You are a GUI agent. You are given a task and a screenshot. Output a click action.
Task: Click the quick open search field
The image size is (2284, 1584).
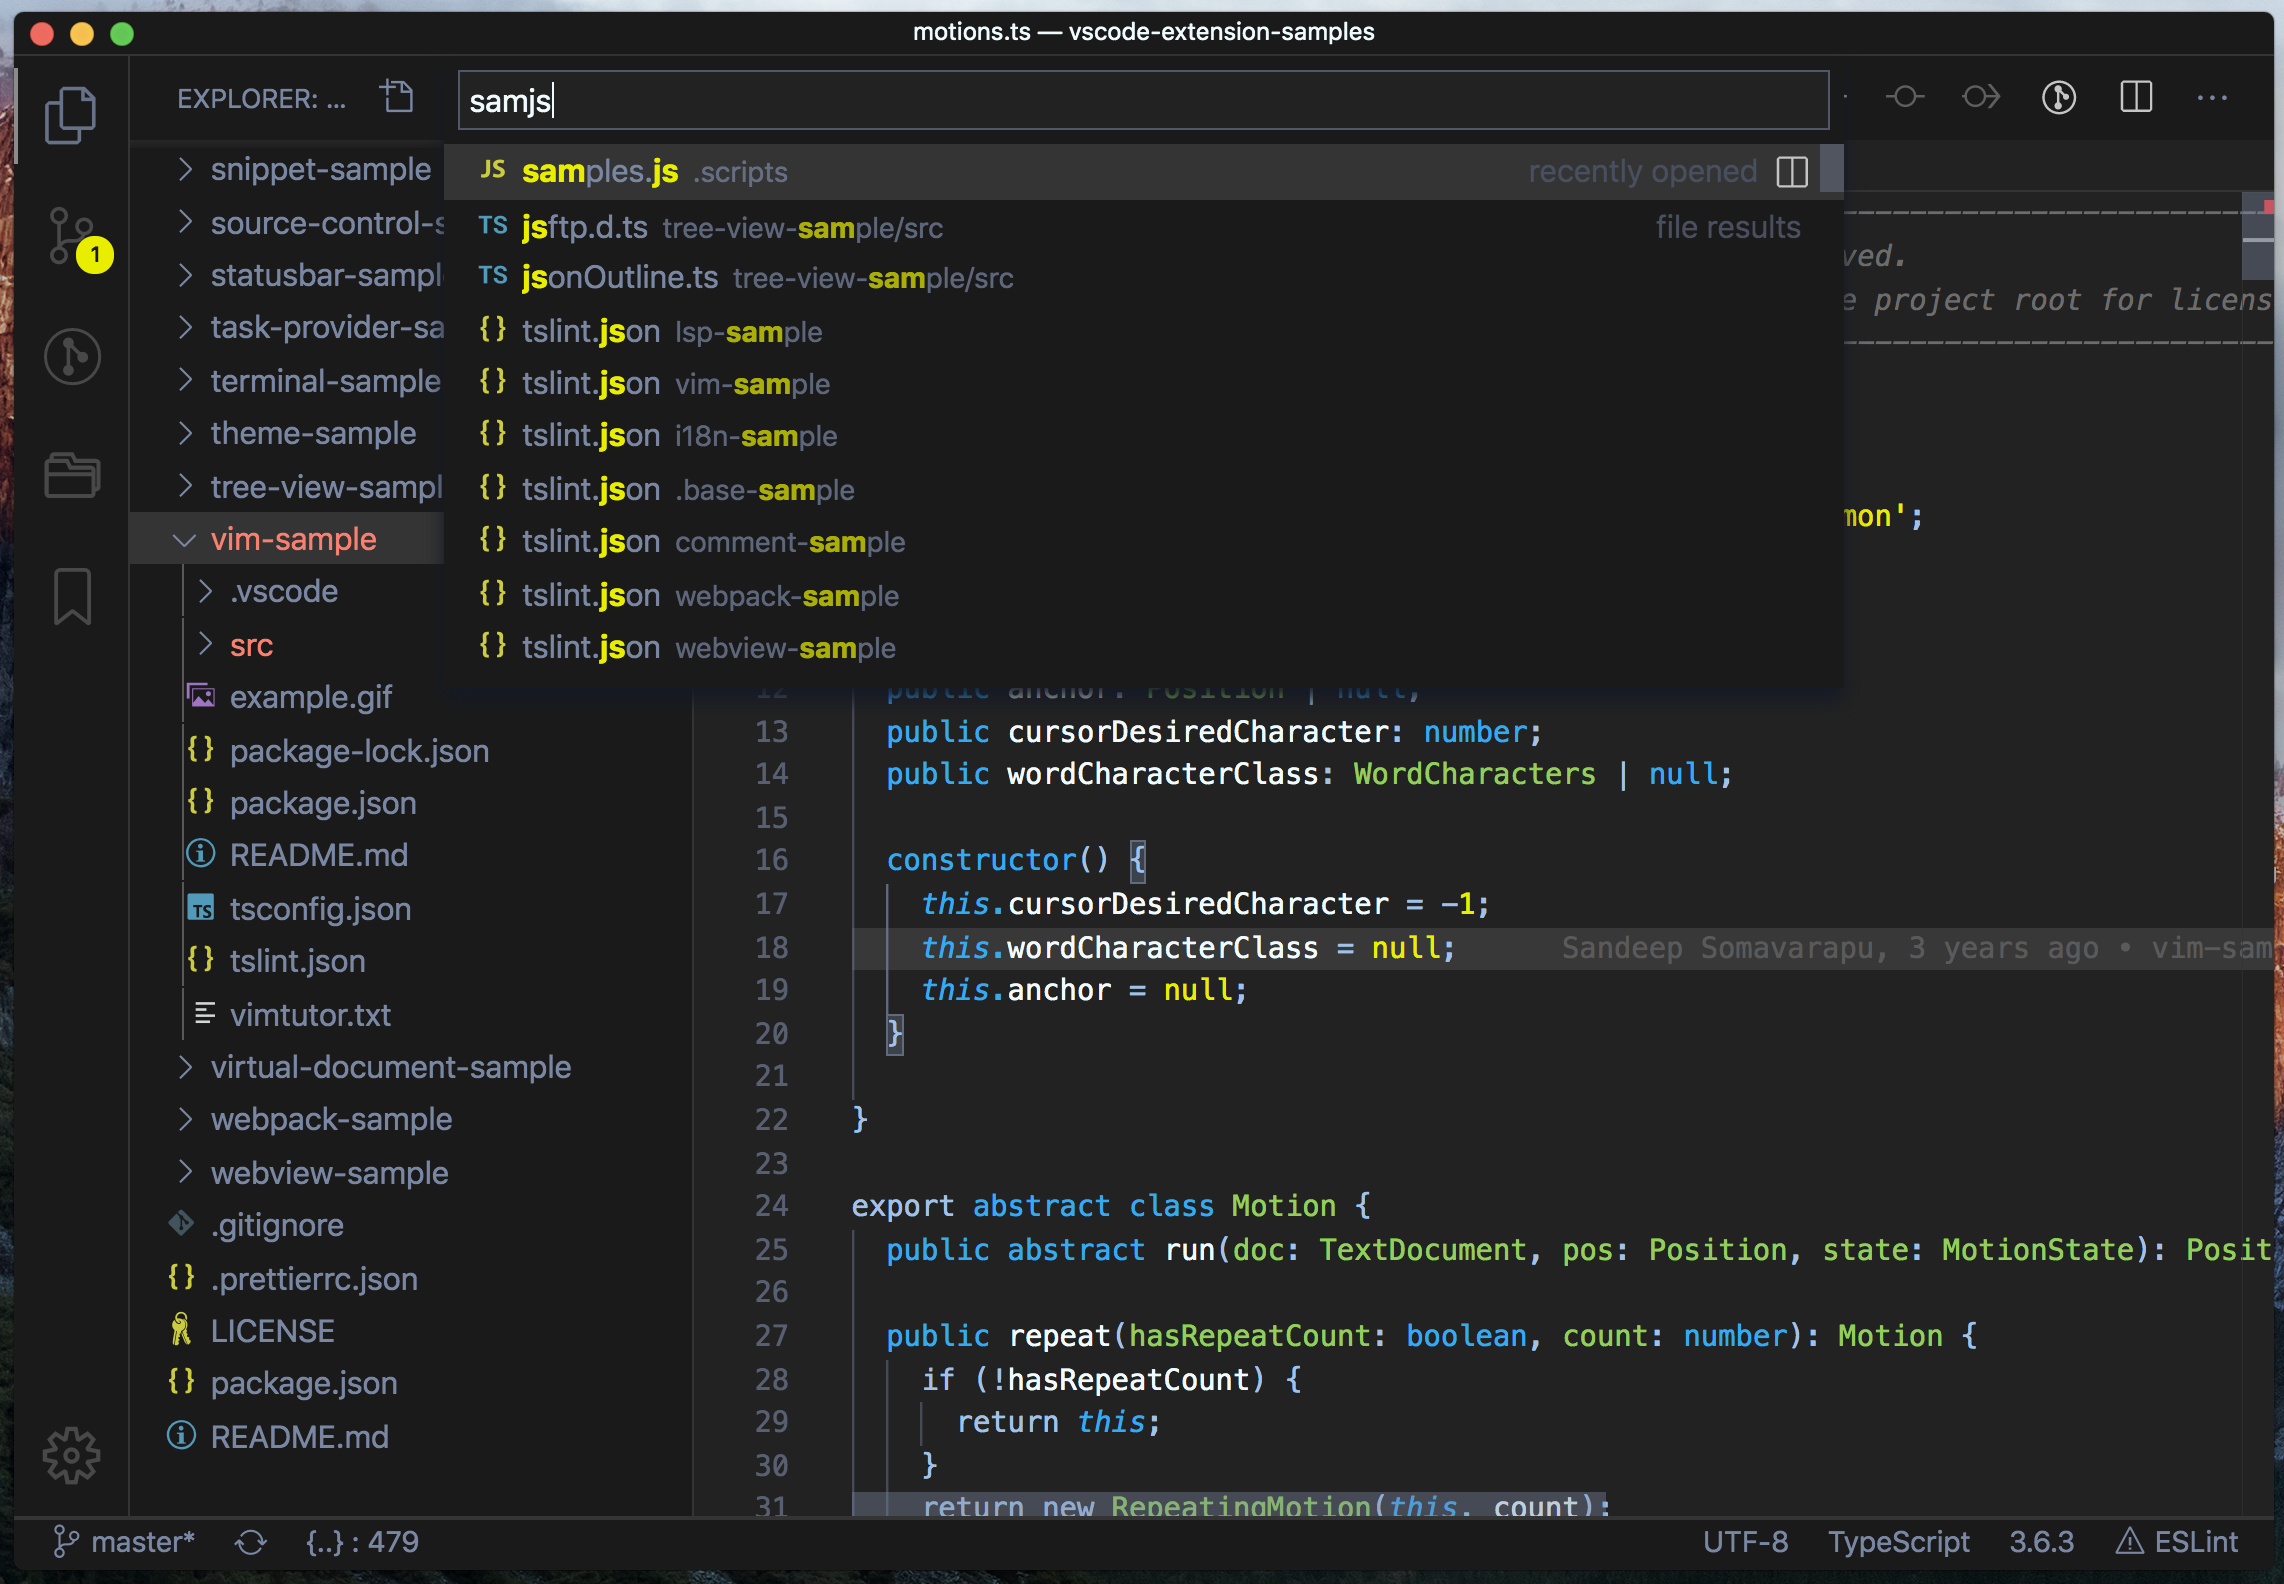coord(1143,100)
